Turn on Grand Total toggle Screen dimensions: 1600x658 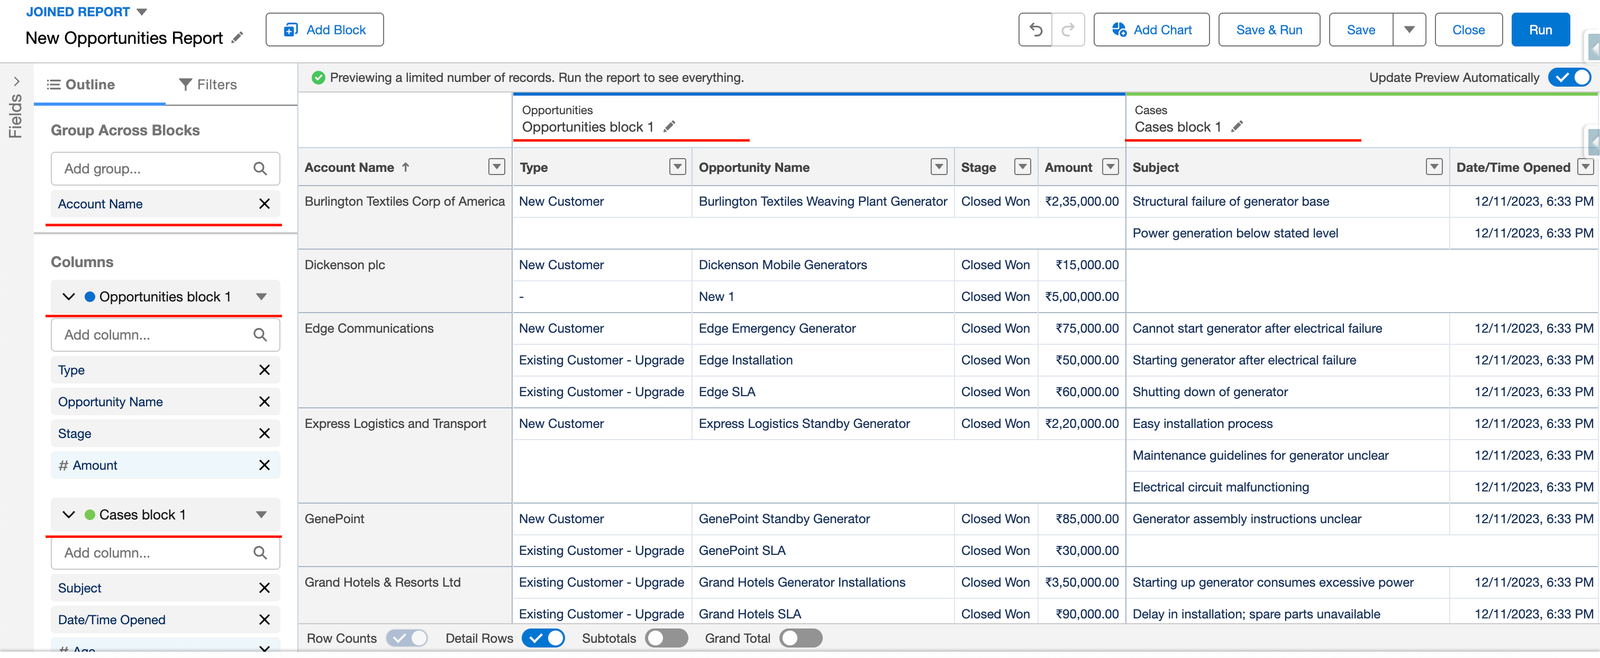click(800, 638)
